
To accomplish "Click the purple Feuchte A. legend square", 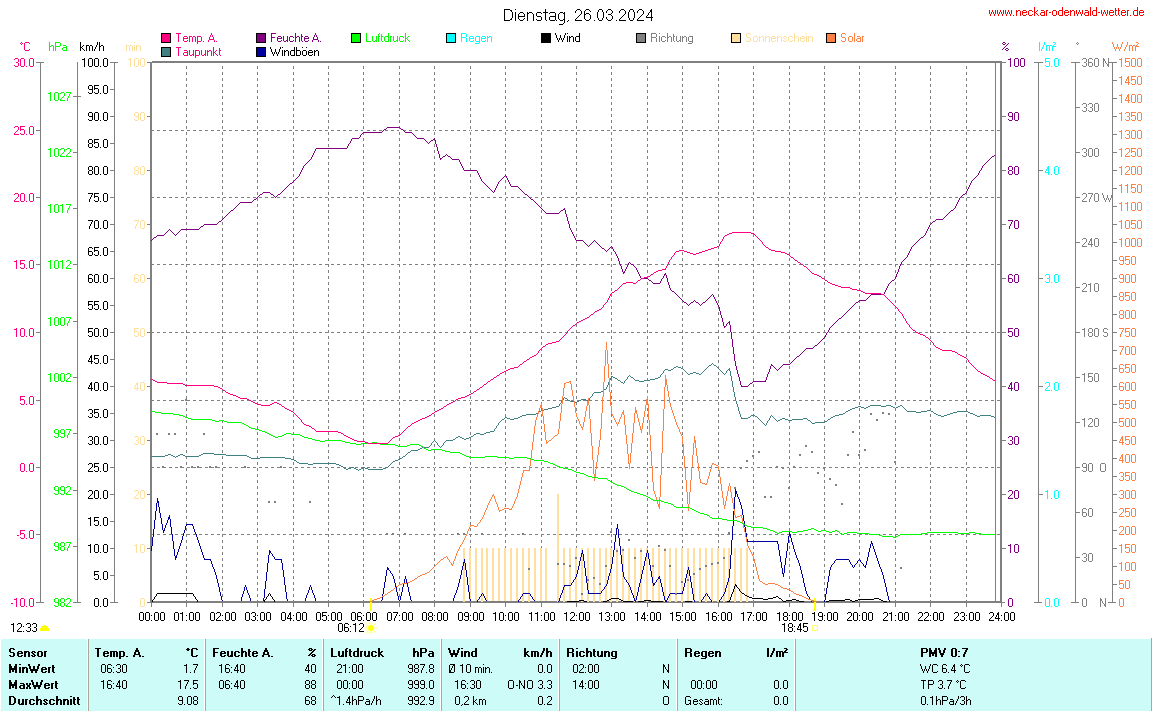I will [261, 38].
